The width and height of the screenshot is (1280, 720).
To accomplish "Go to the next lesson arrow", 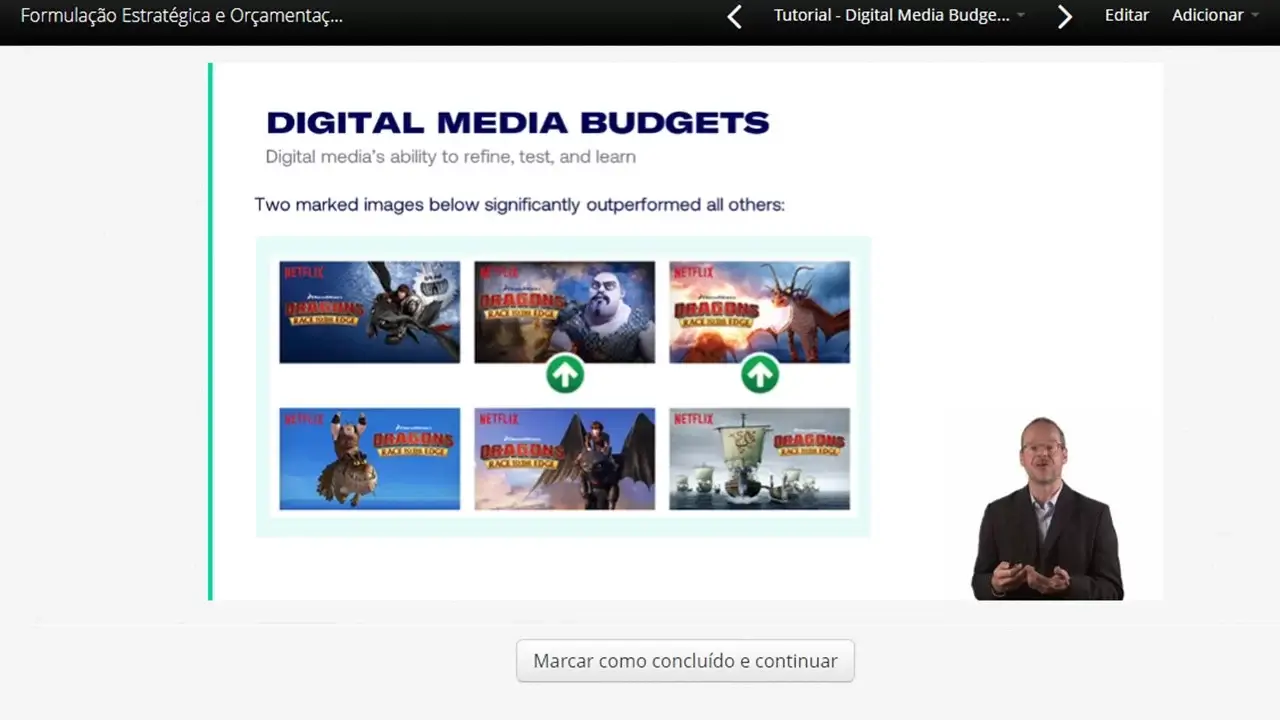I will click(1065, 16).
